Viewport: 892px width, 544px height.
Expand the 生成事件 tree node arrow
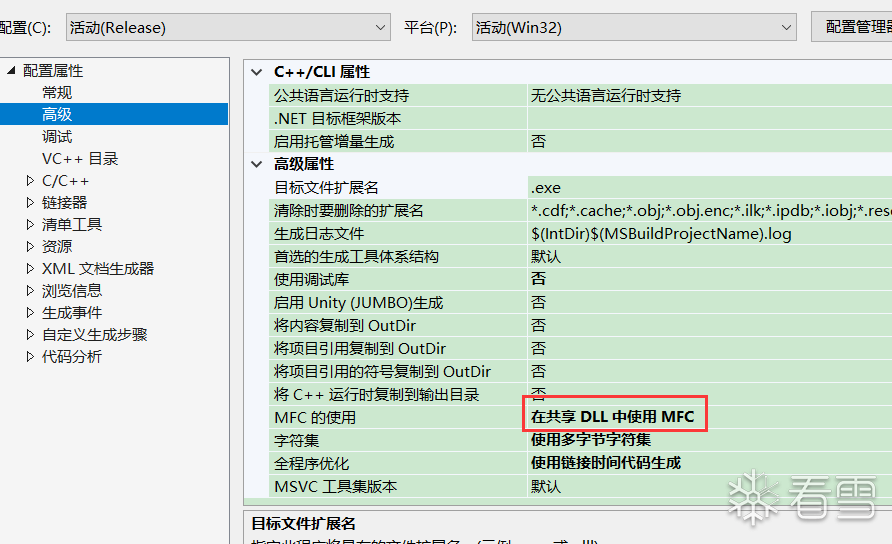[x=30, y=312]
